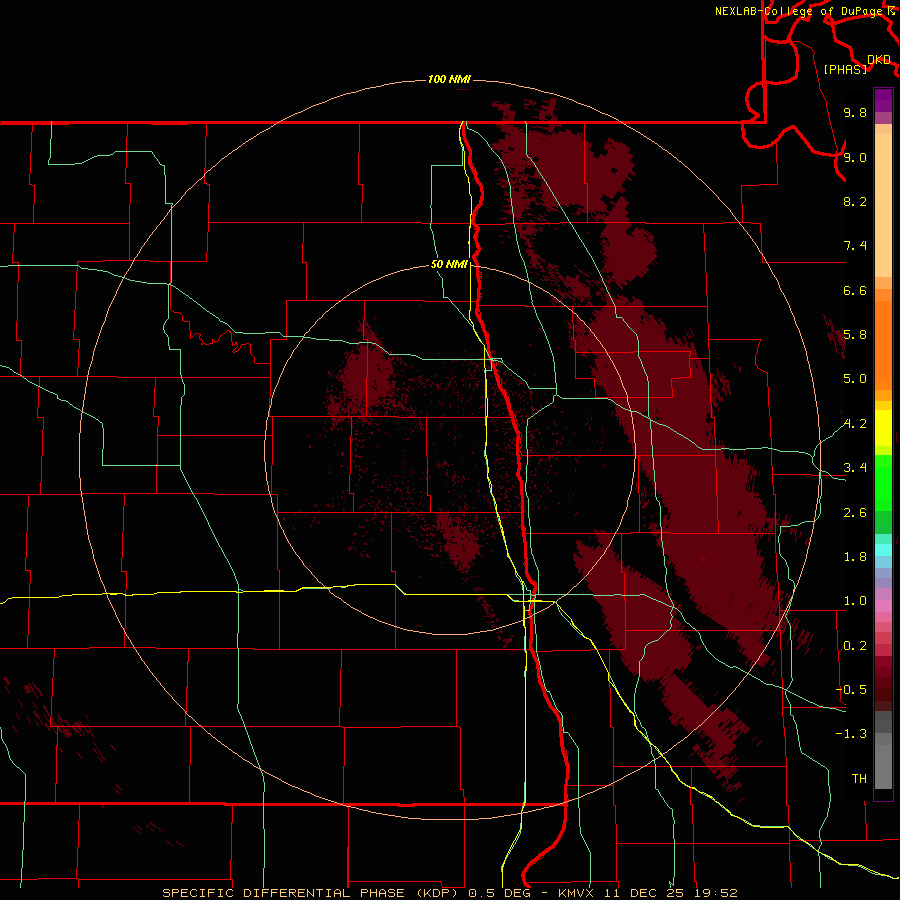The width and height of the screenshot is (900, 900).
Task: Click the 3.4 value on the color scale
Action: click(855, 468)
